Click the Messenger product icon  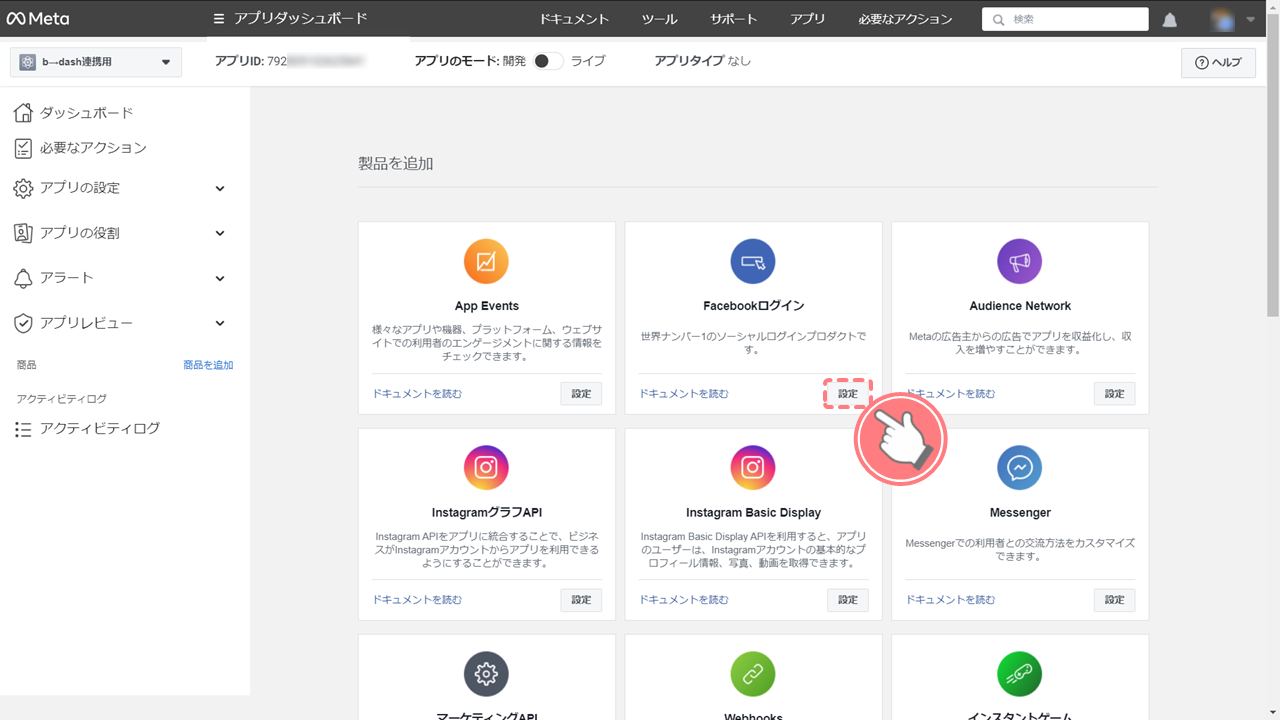tap(1019, 468)
